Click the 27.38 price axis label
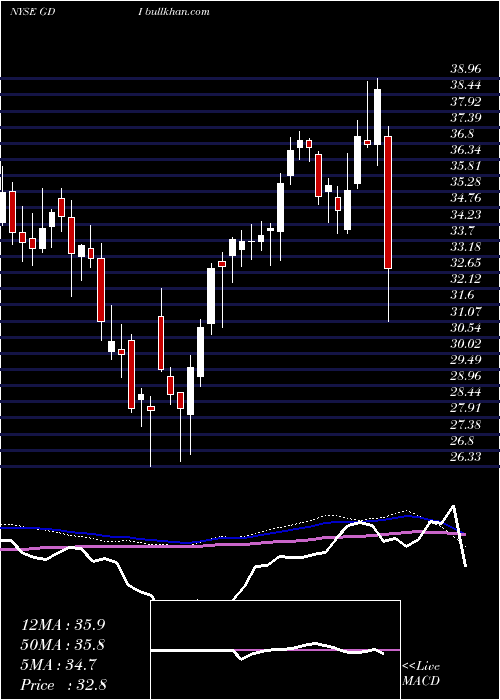The image size is (500, 700). tap(466, 425)
